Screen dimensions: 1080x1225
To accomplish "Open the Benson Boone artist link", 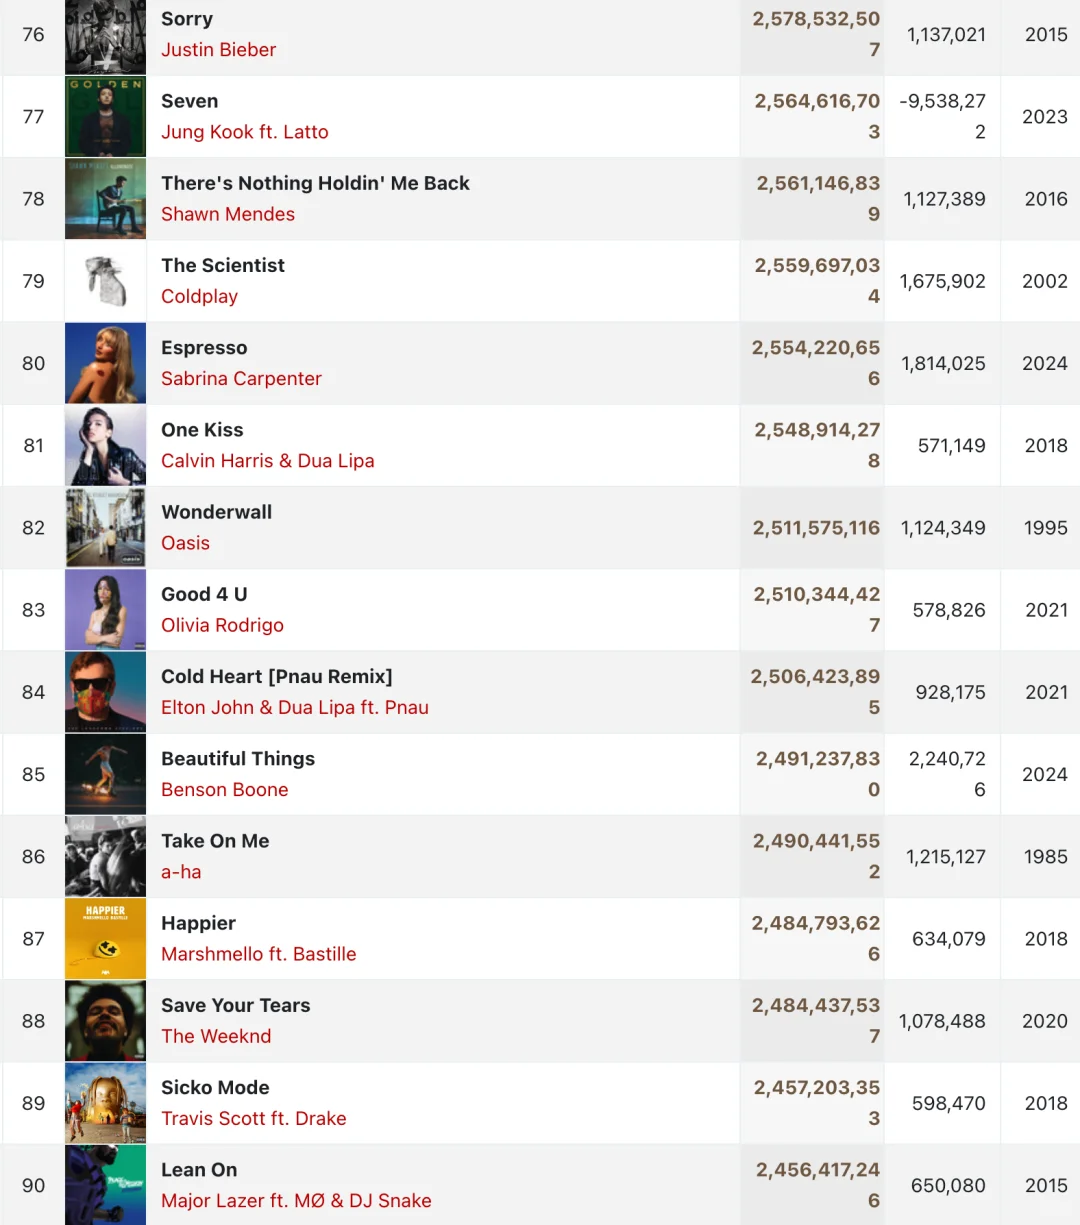I will pyautogui.click(x=224, y=790).
